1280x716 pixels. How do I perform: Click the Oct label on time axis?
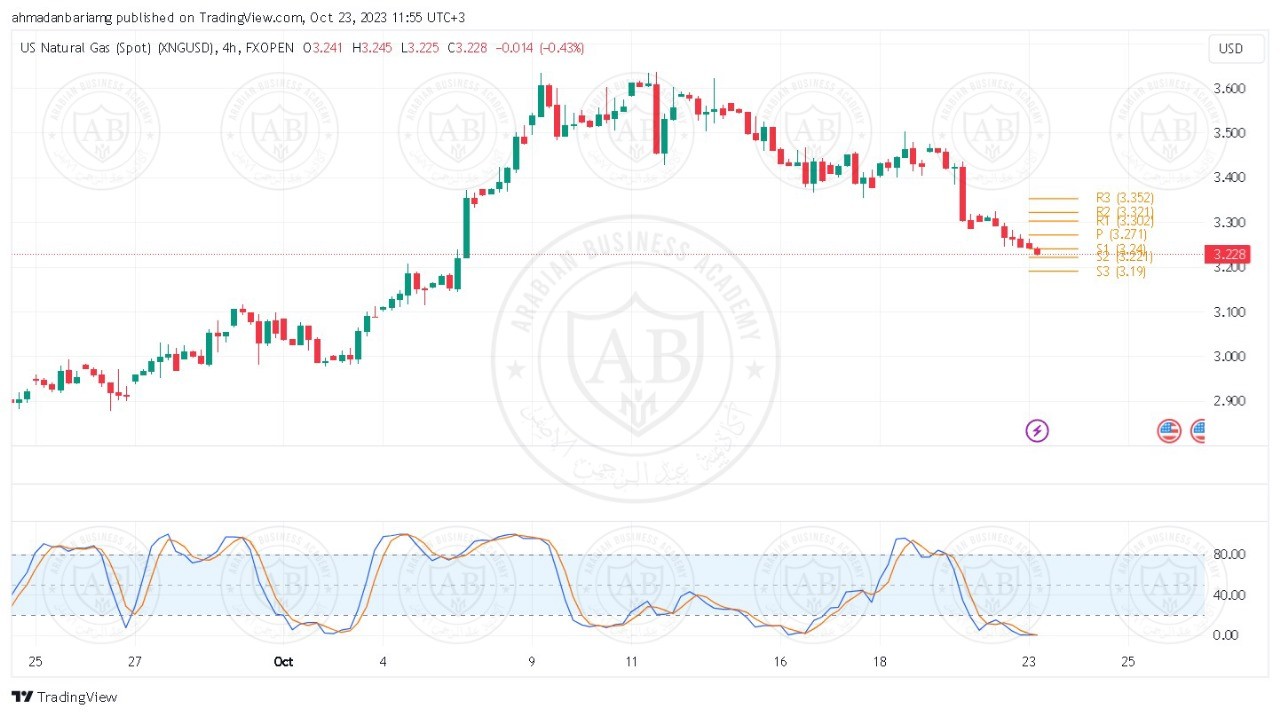tap(283, 662)
